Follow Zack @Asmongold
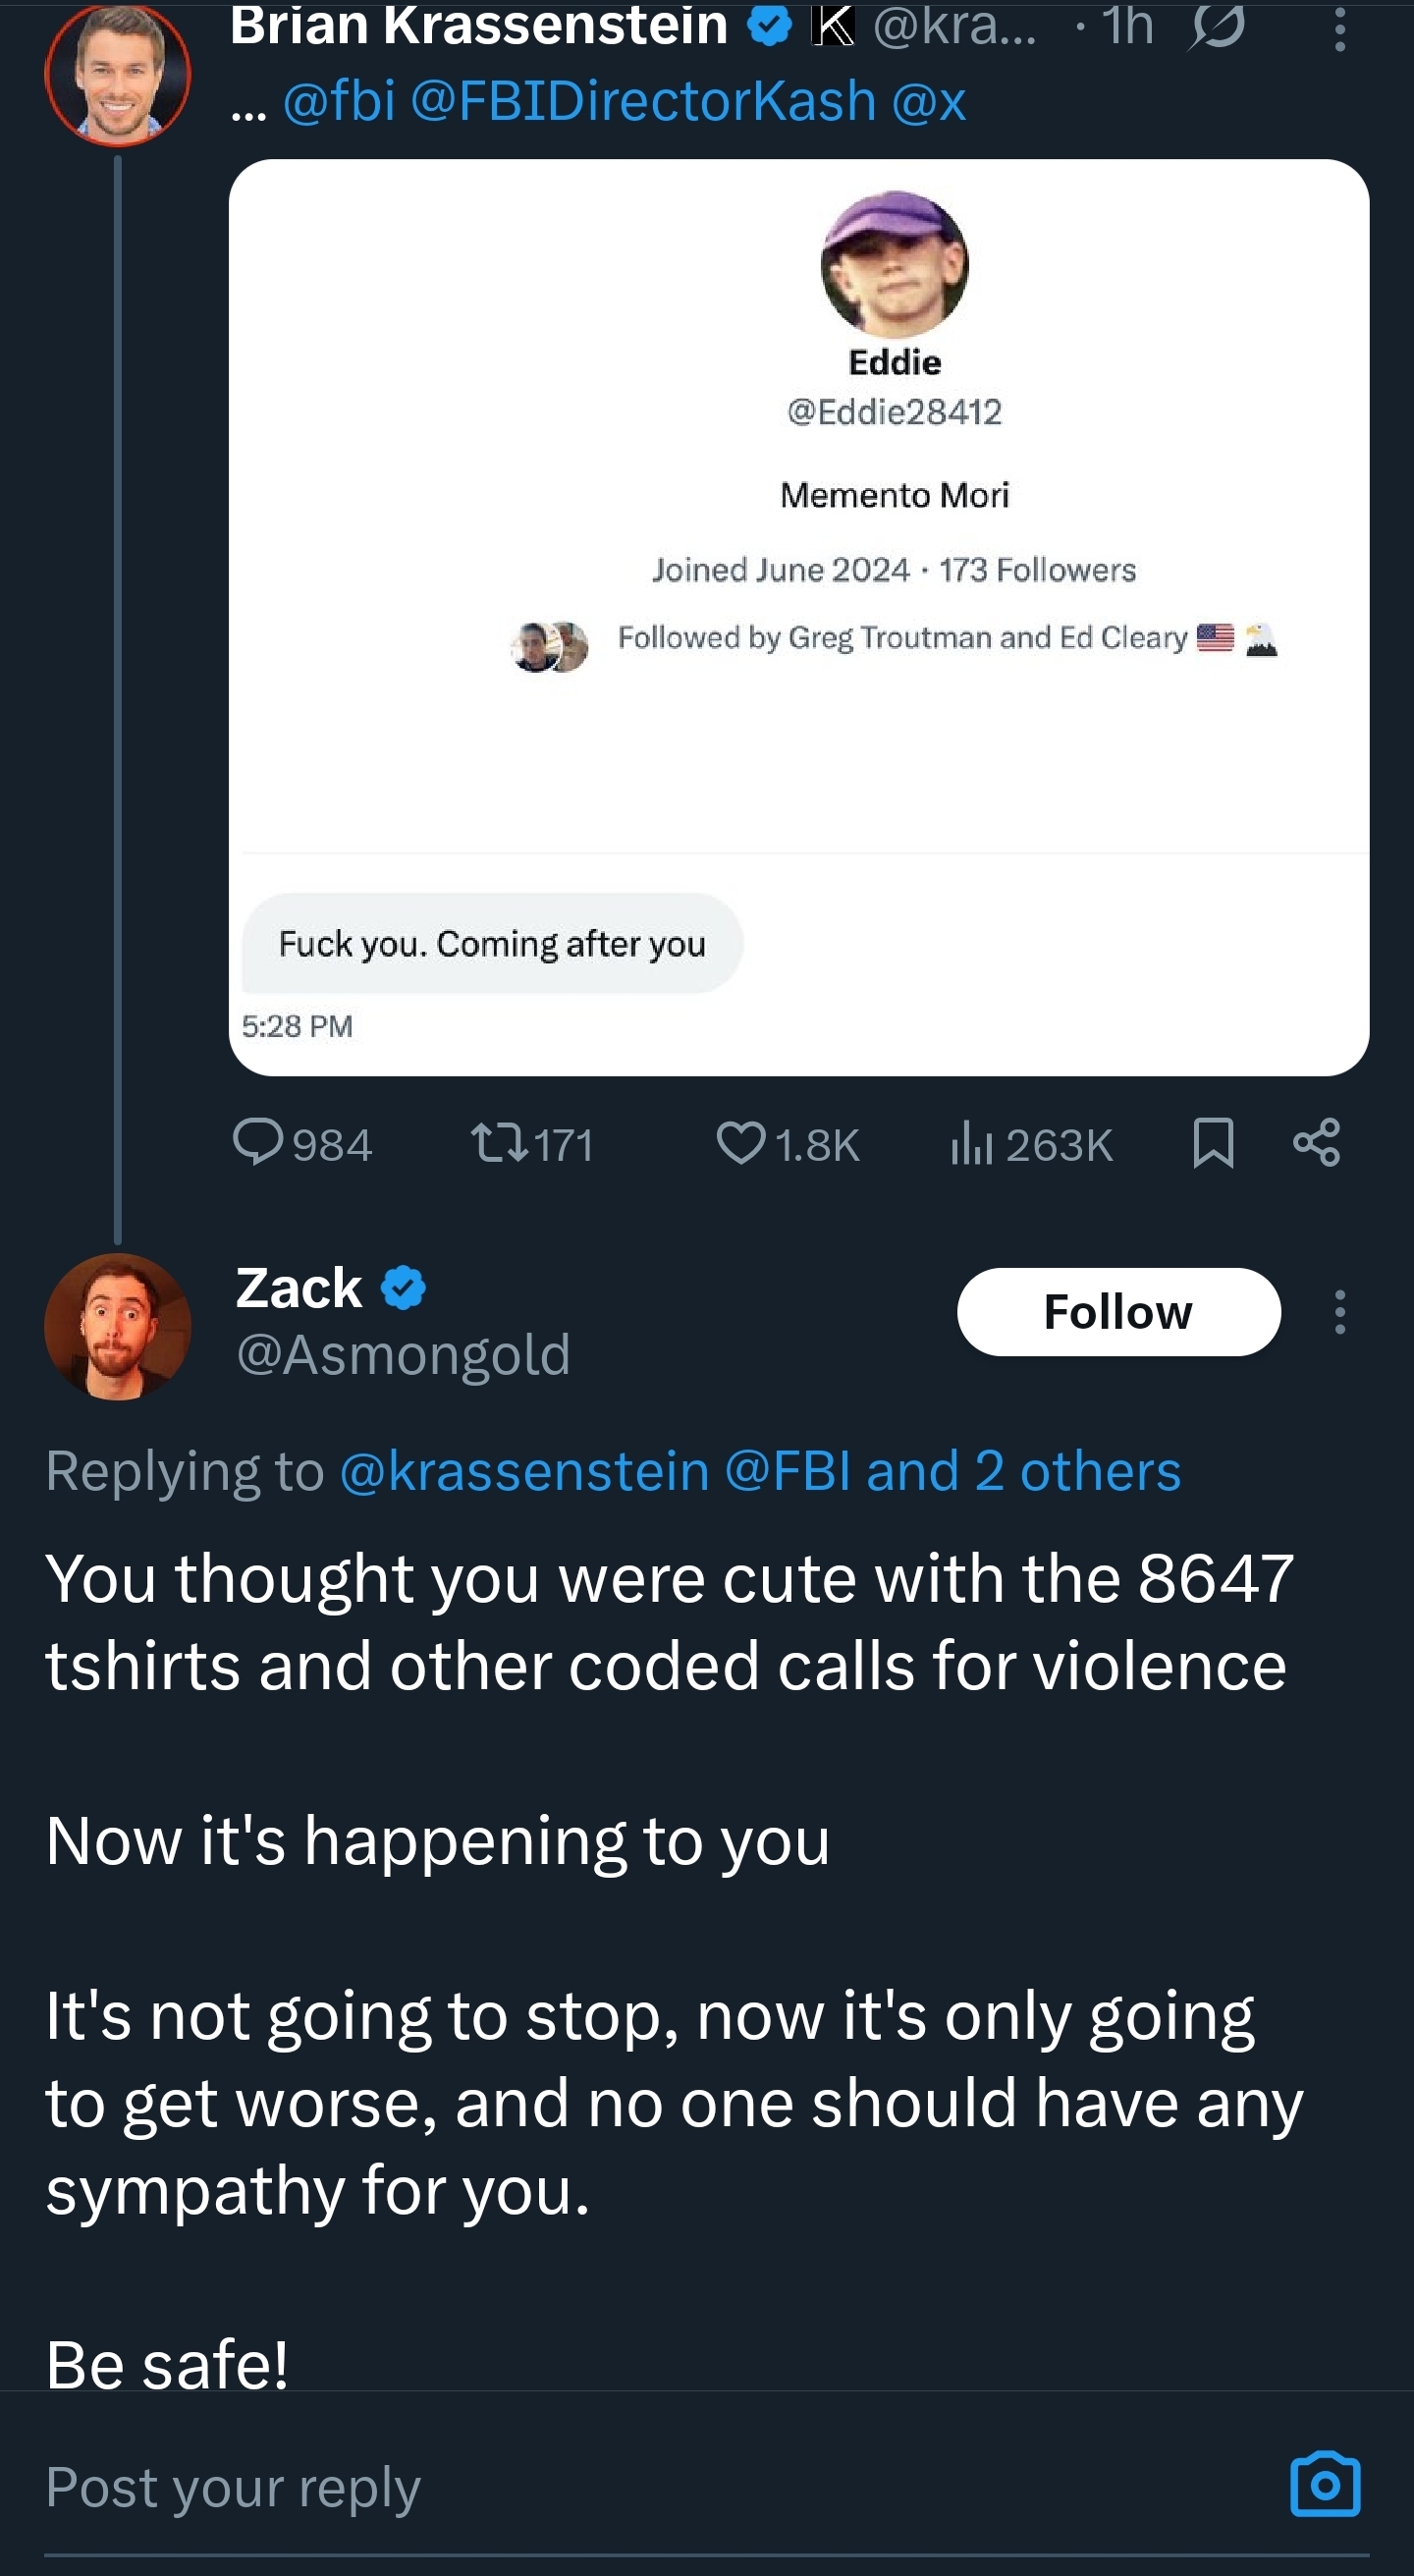This screenshot has height=2576, width=1414. [x=1118, y=1312]
